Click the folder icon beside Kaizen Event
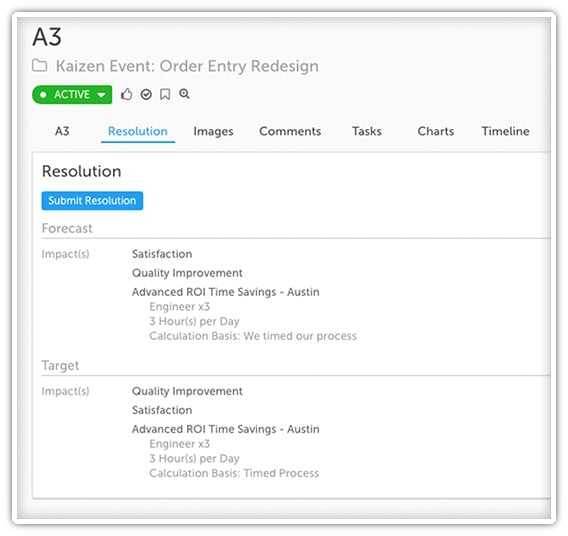This screenshot has height=536, width=568. (x=39, y=66)
